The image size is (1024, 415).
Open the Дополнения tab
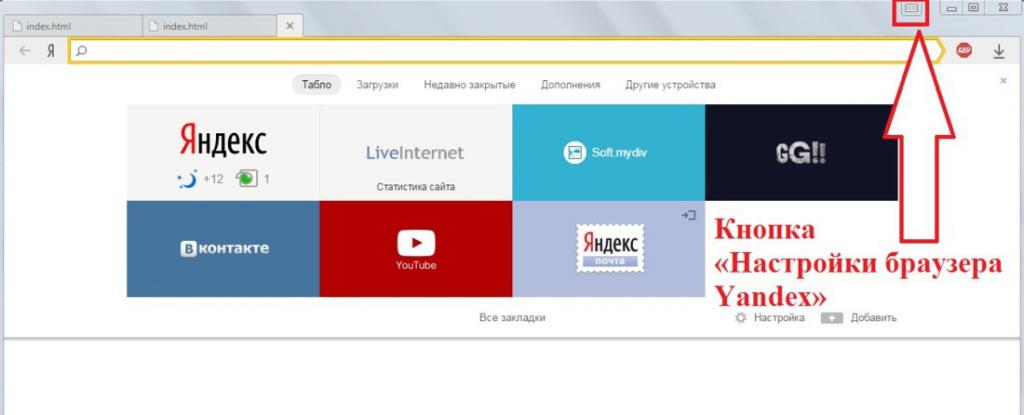(x=570, y=85)
